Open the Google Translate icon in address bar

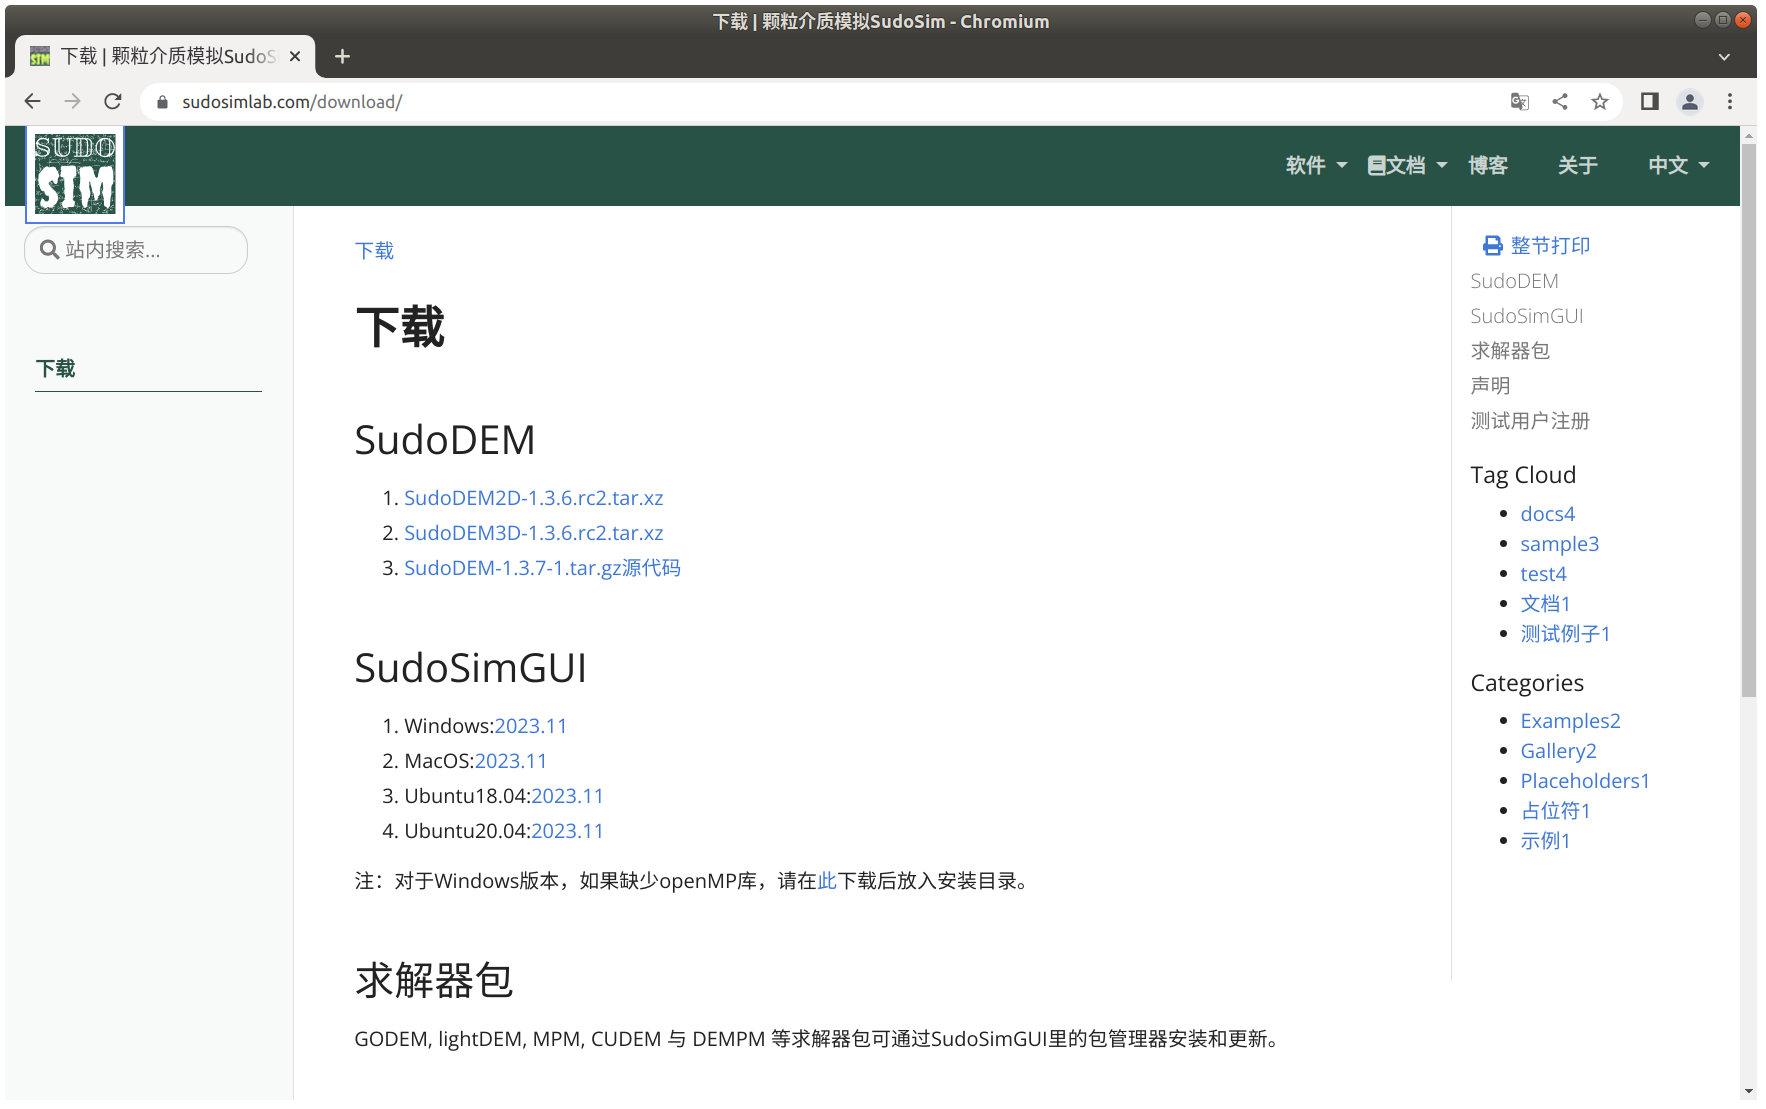click(1520, 101)
